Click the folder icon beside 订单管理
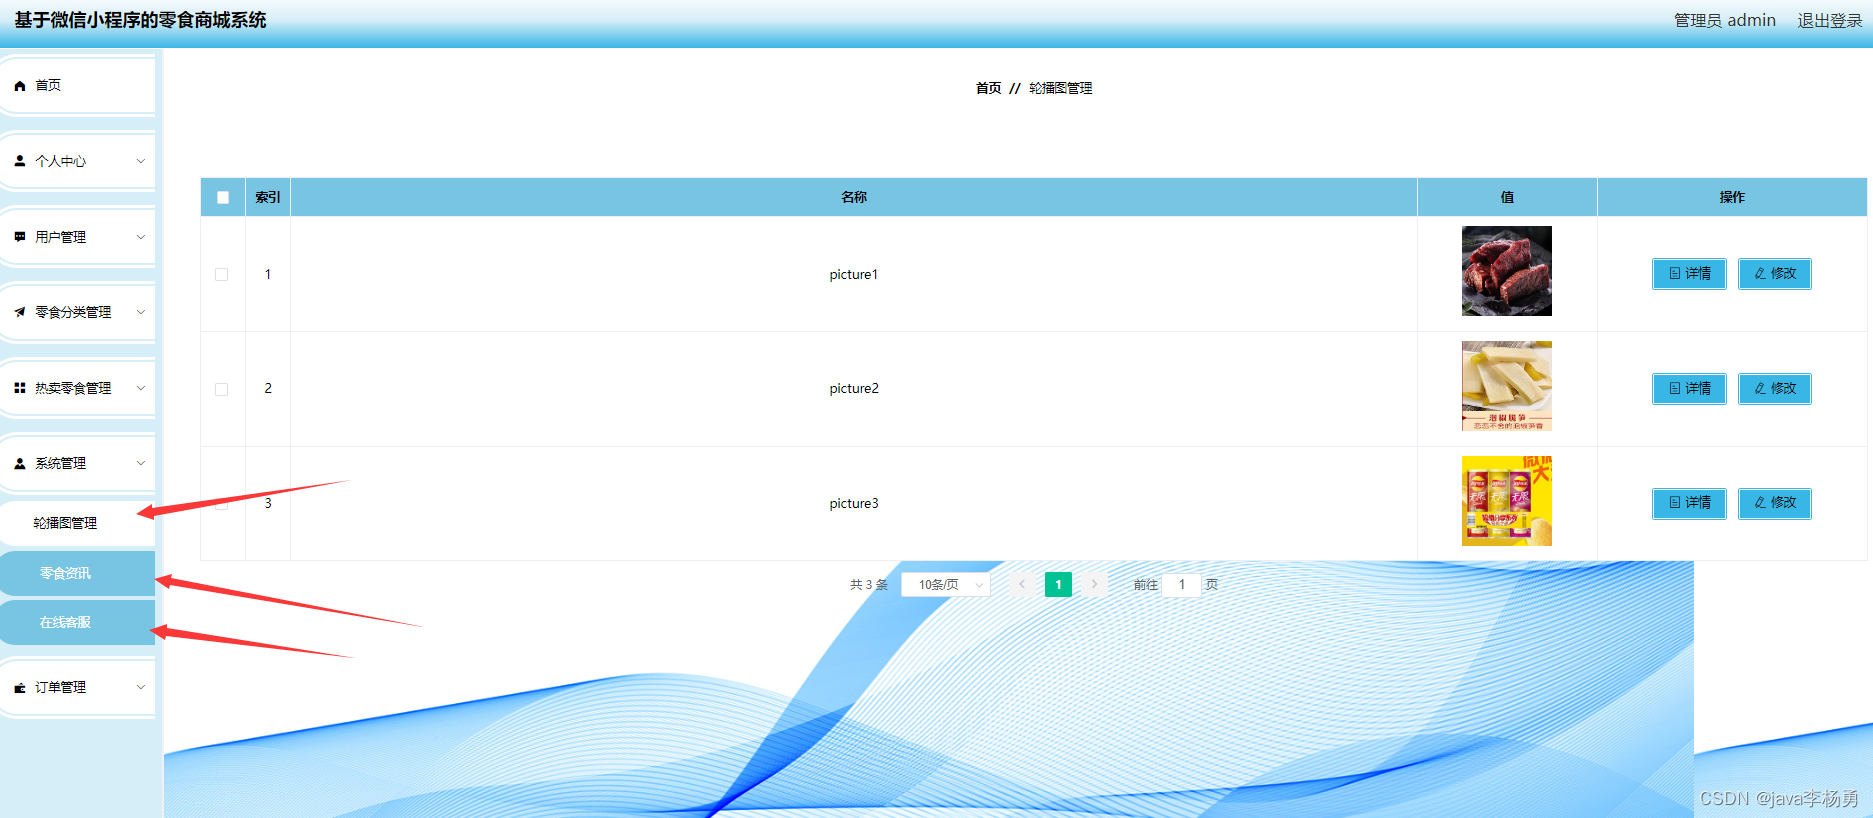The height and width of the screenshot is (818, 1873). tap(20, 688)
